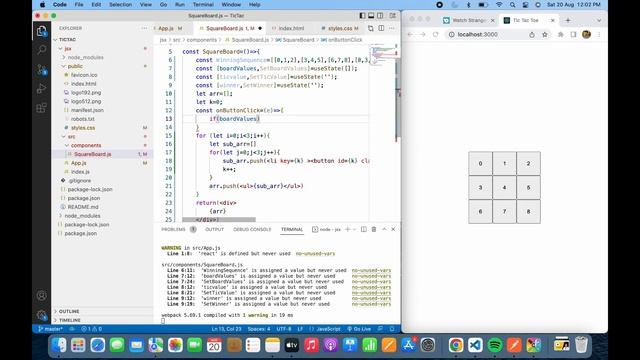This screenshot has width=640, height=360.
Task: Split the editor right
Action: 381,28
